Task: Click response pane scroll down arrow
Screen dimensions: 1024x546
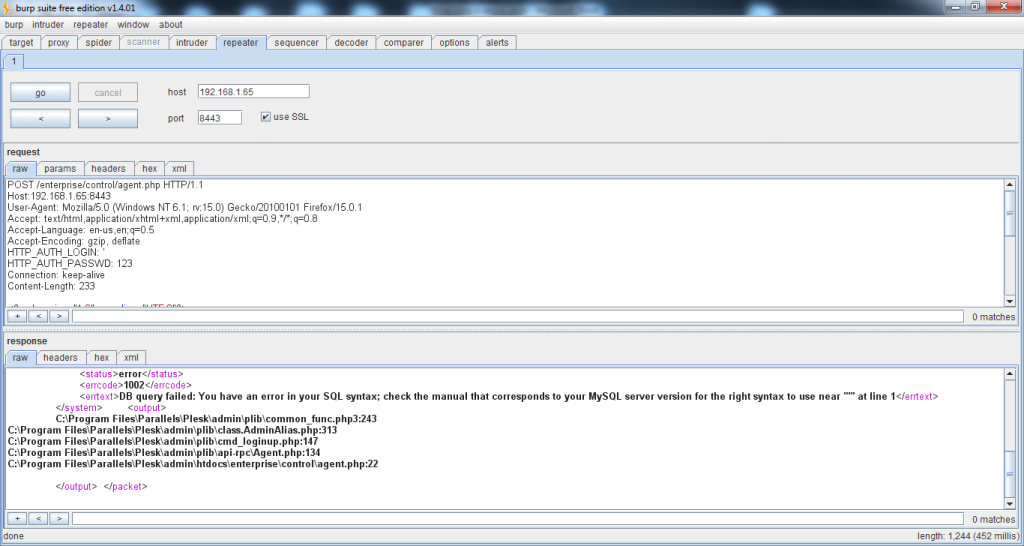Action: (x=1010, y=504)
